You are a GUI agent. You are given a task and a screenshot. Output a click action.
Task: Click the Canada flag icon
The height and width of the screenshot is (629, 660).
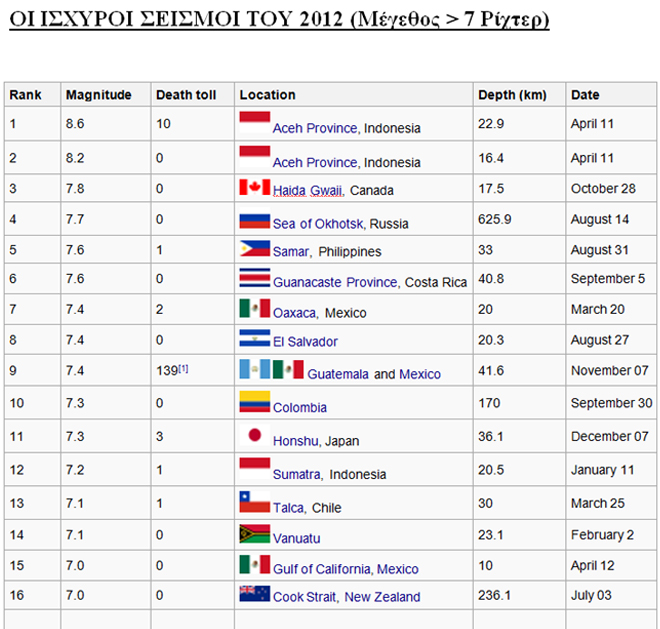255,187
